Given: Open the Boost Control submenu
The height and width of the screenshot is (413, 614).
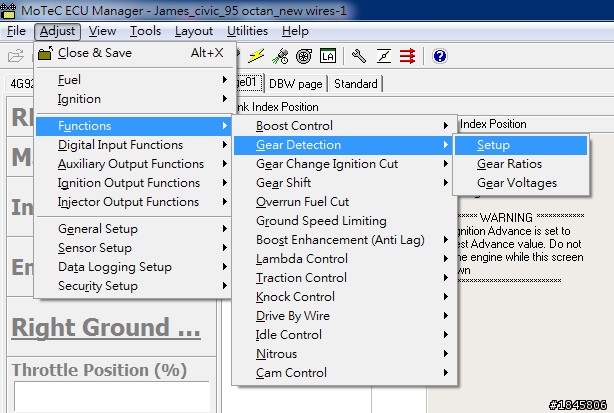Looking at the screenshot, I should click(343, 126).
